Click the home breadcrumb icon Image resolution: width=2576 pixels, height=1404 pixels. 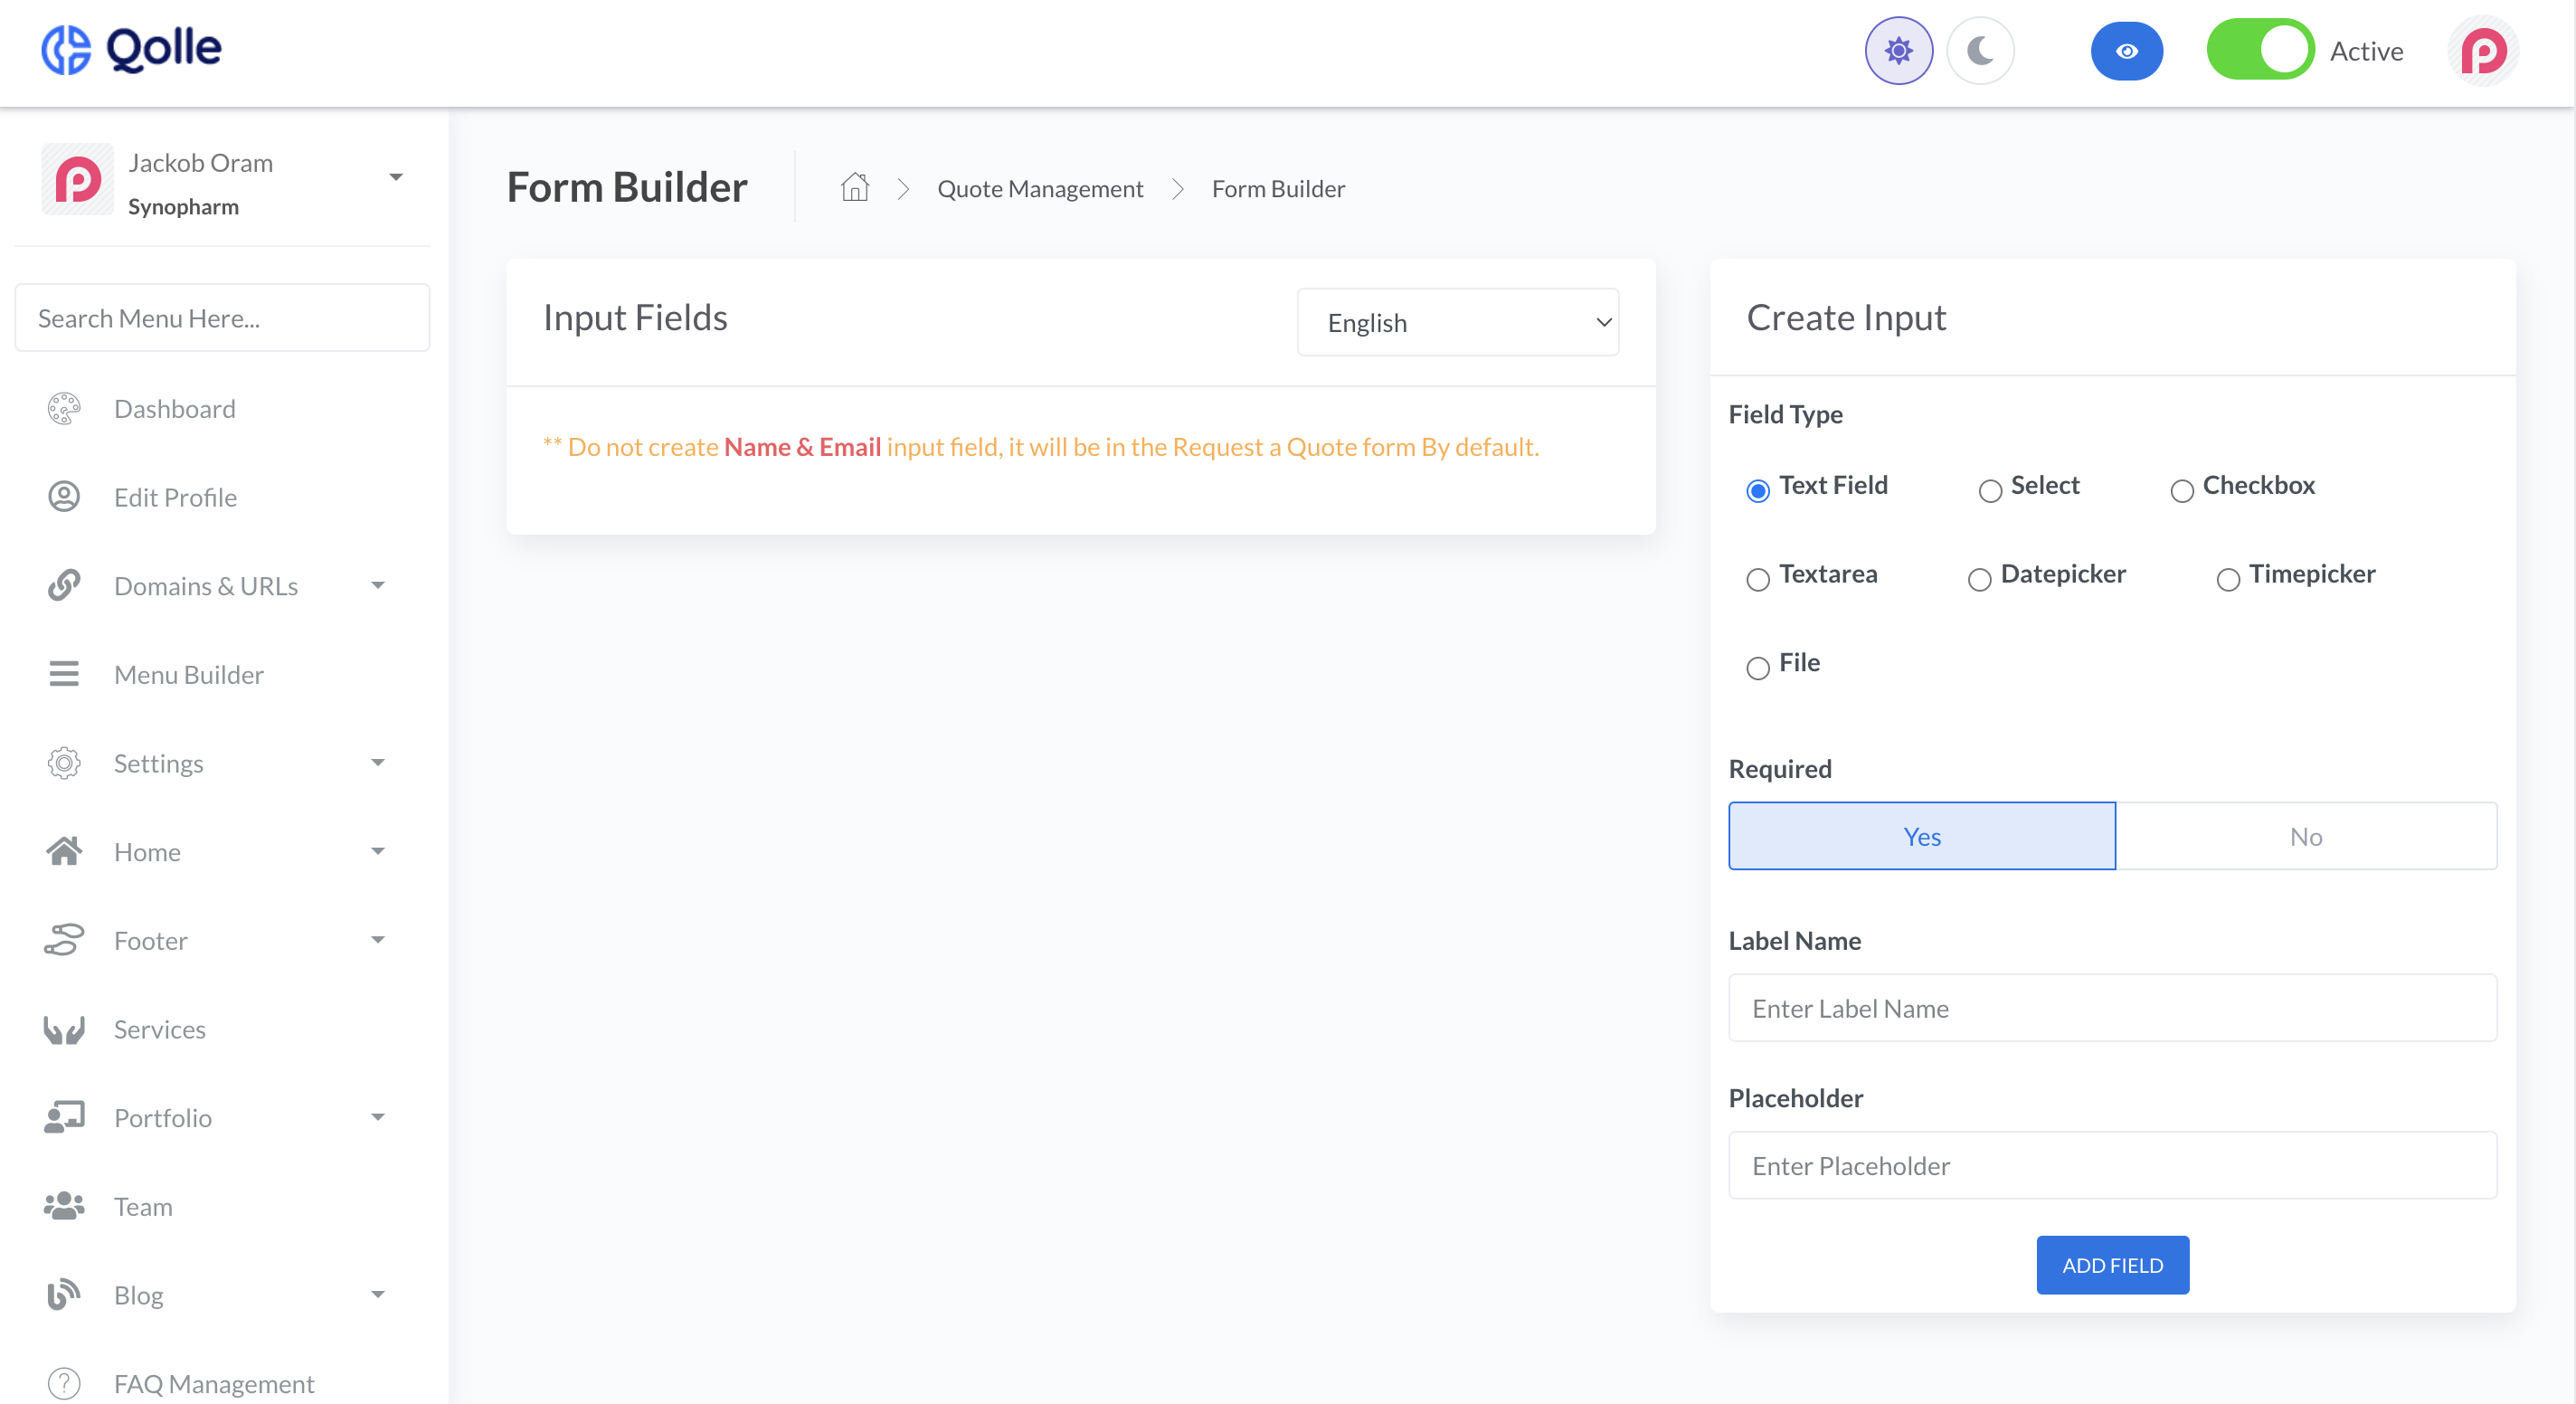(854, 188)
